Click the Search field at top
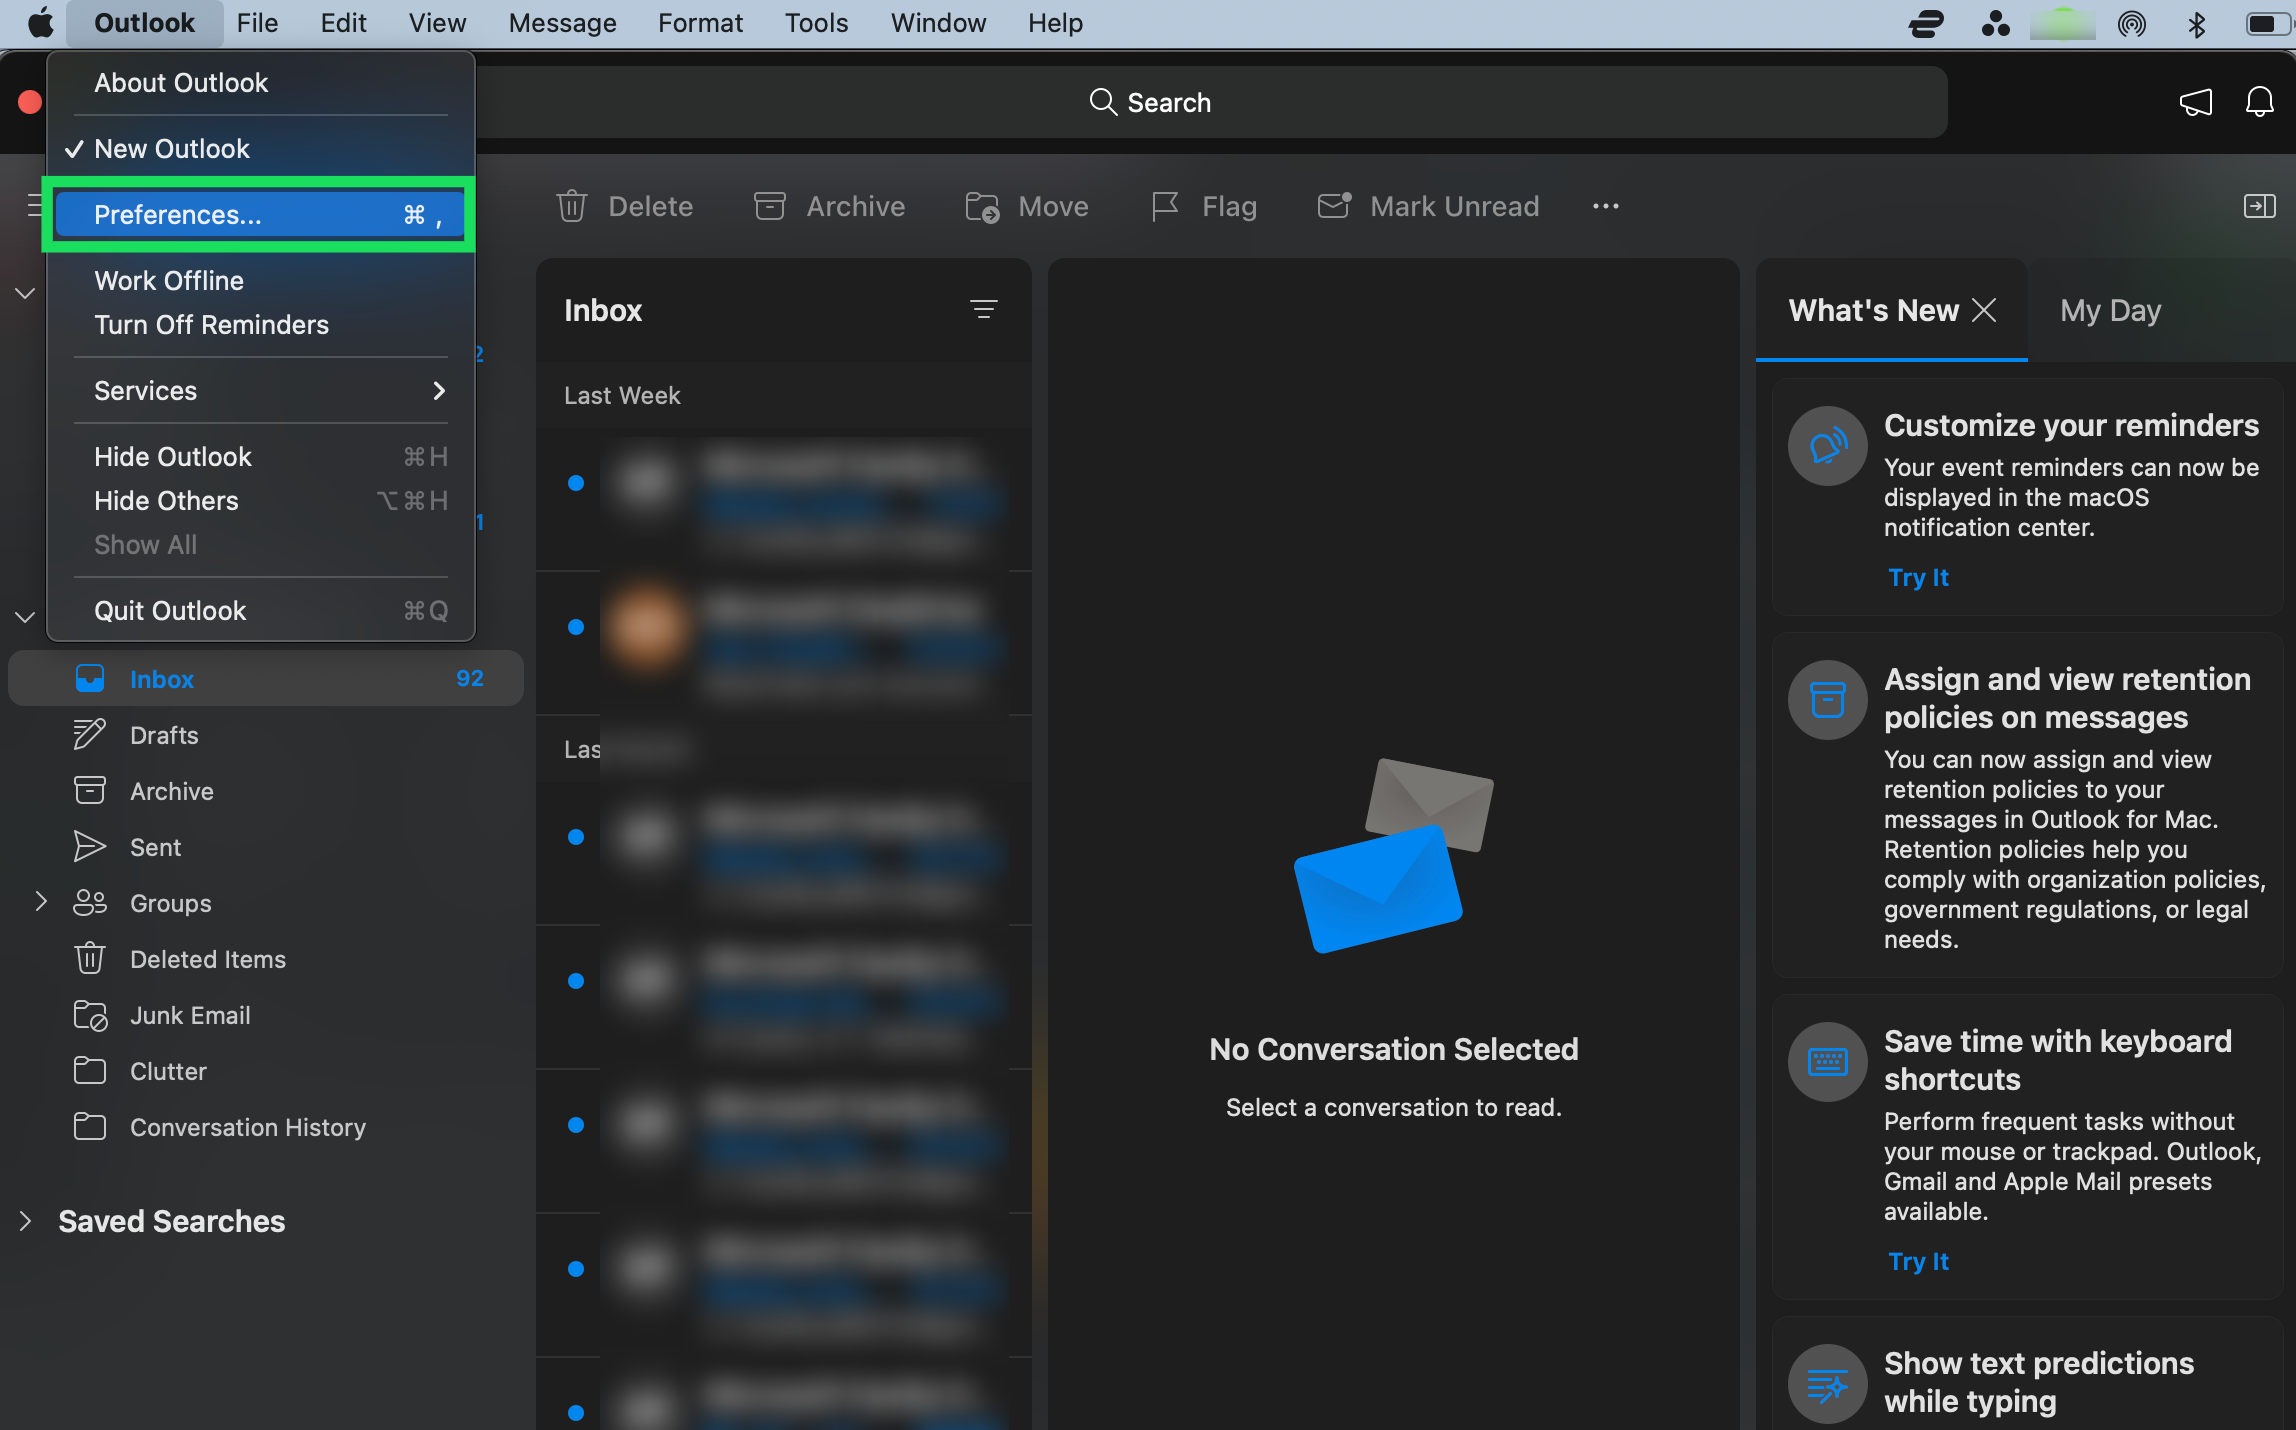The height and width of the screenshot is (1430, 2296). point(1150,102)
